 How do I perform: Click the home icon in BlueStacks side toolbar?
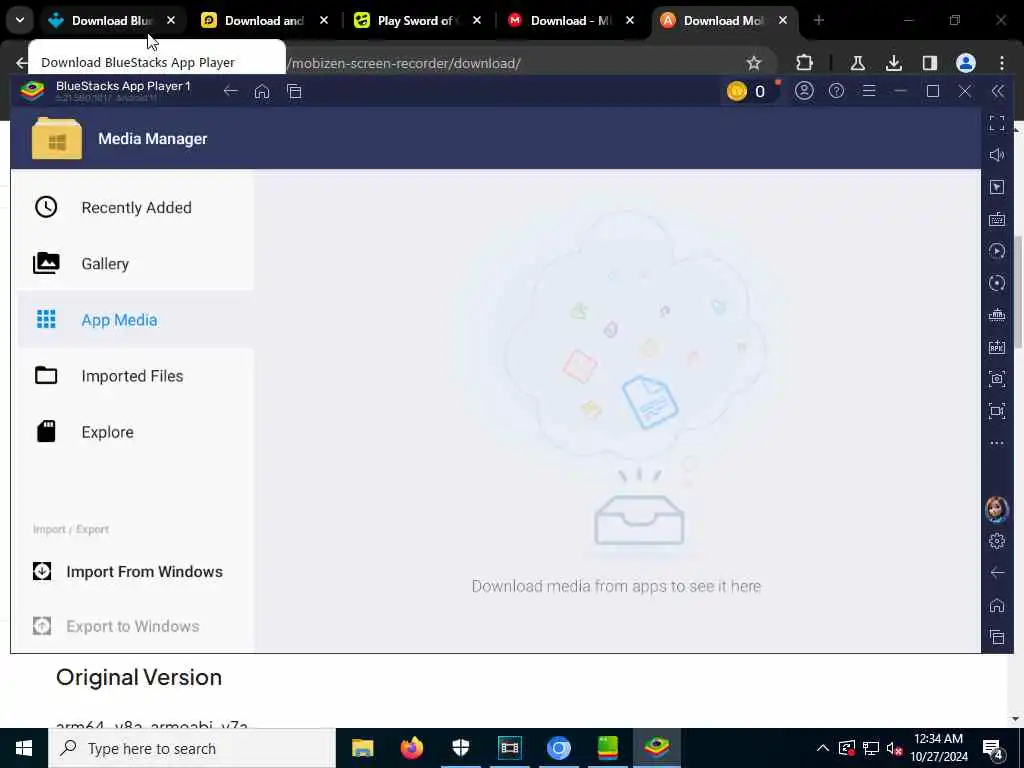point(997,605)
